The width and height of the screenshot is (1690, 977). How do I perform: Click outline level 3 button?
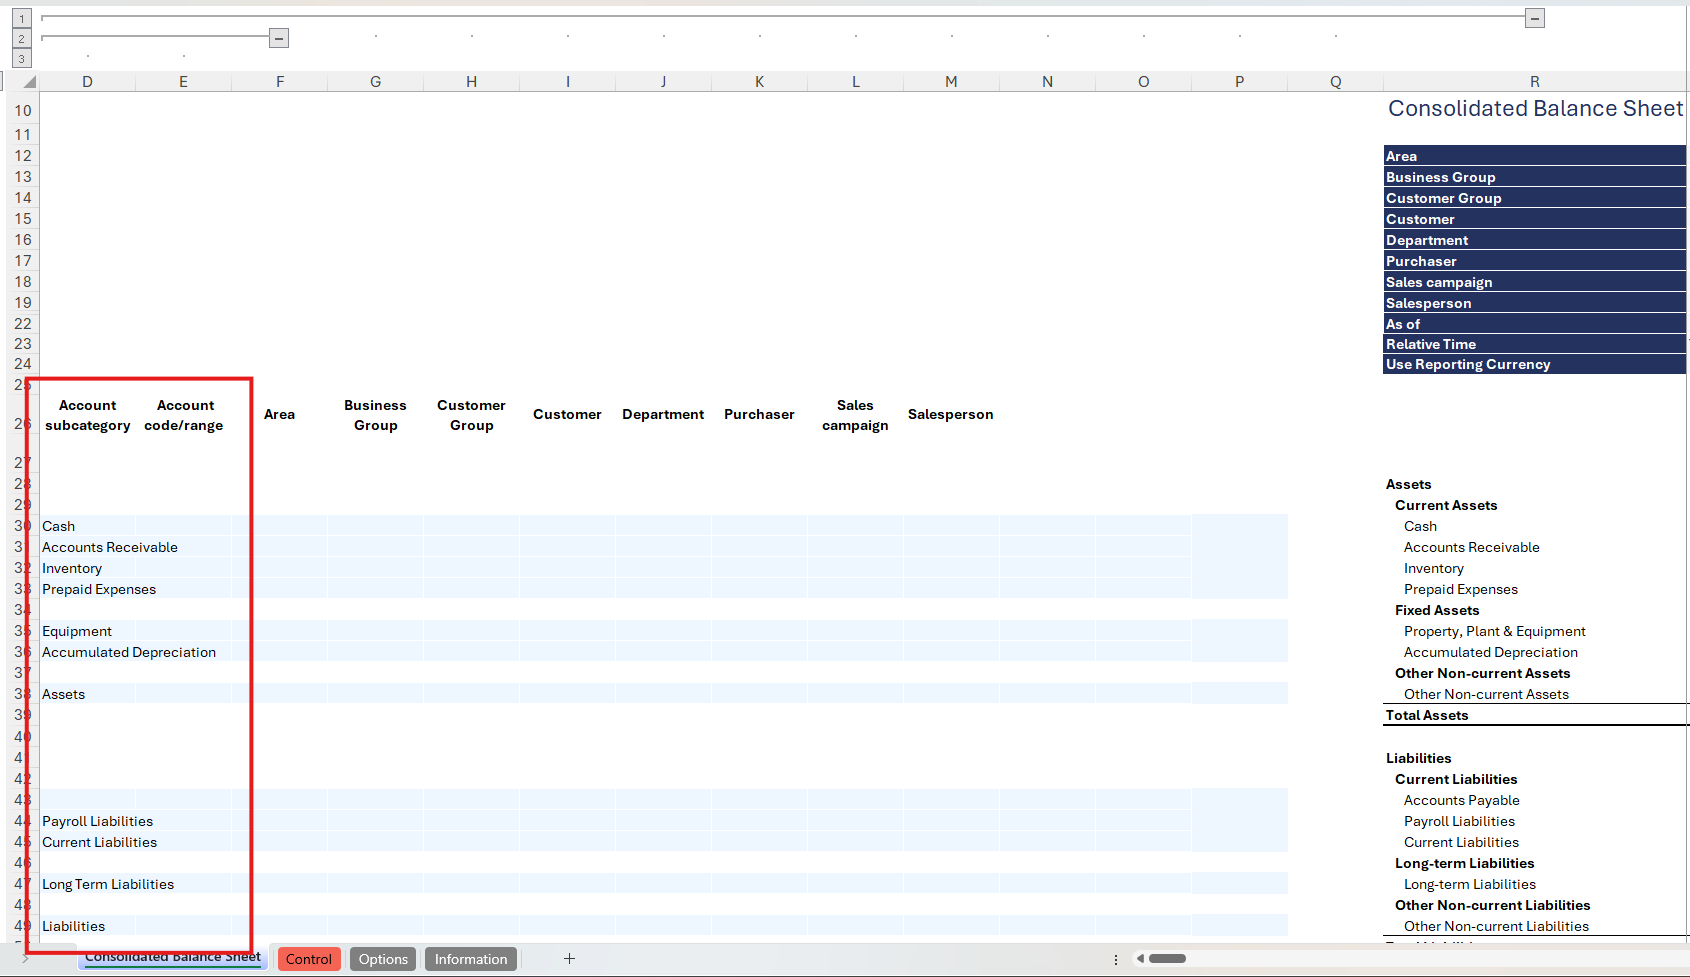pyautogui.click(x=21, y=59)
